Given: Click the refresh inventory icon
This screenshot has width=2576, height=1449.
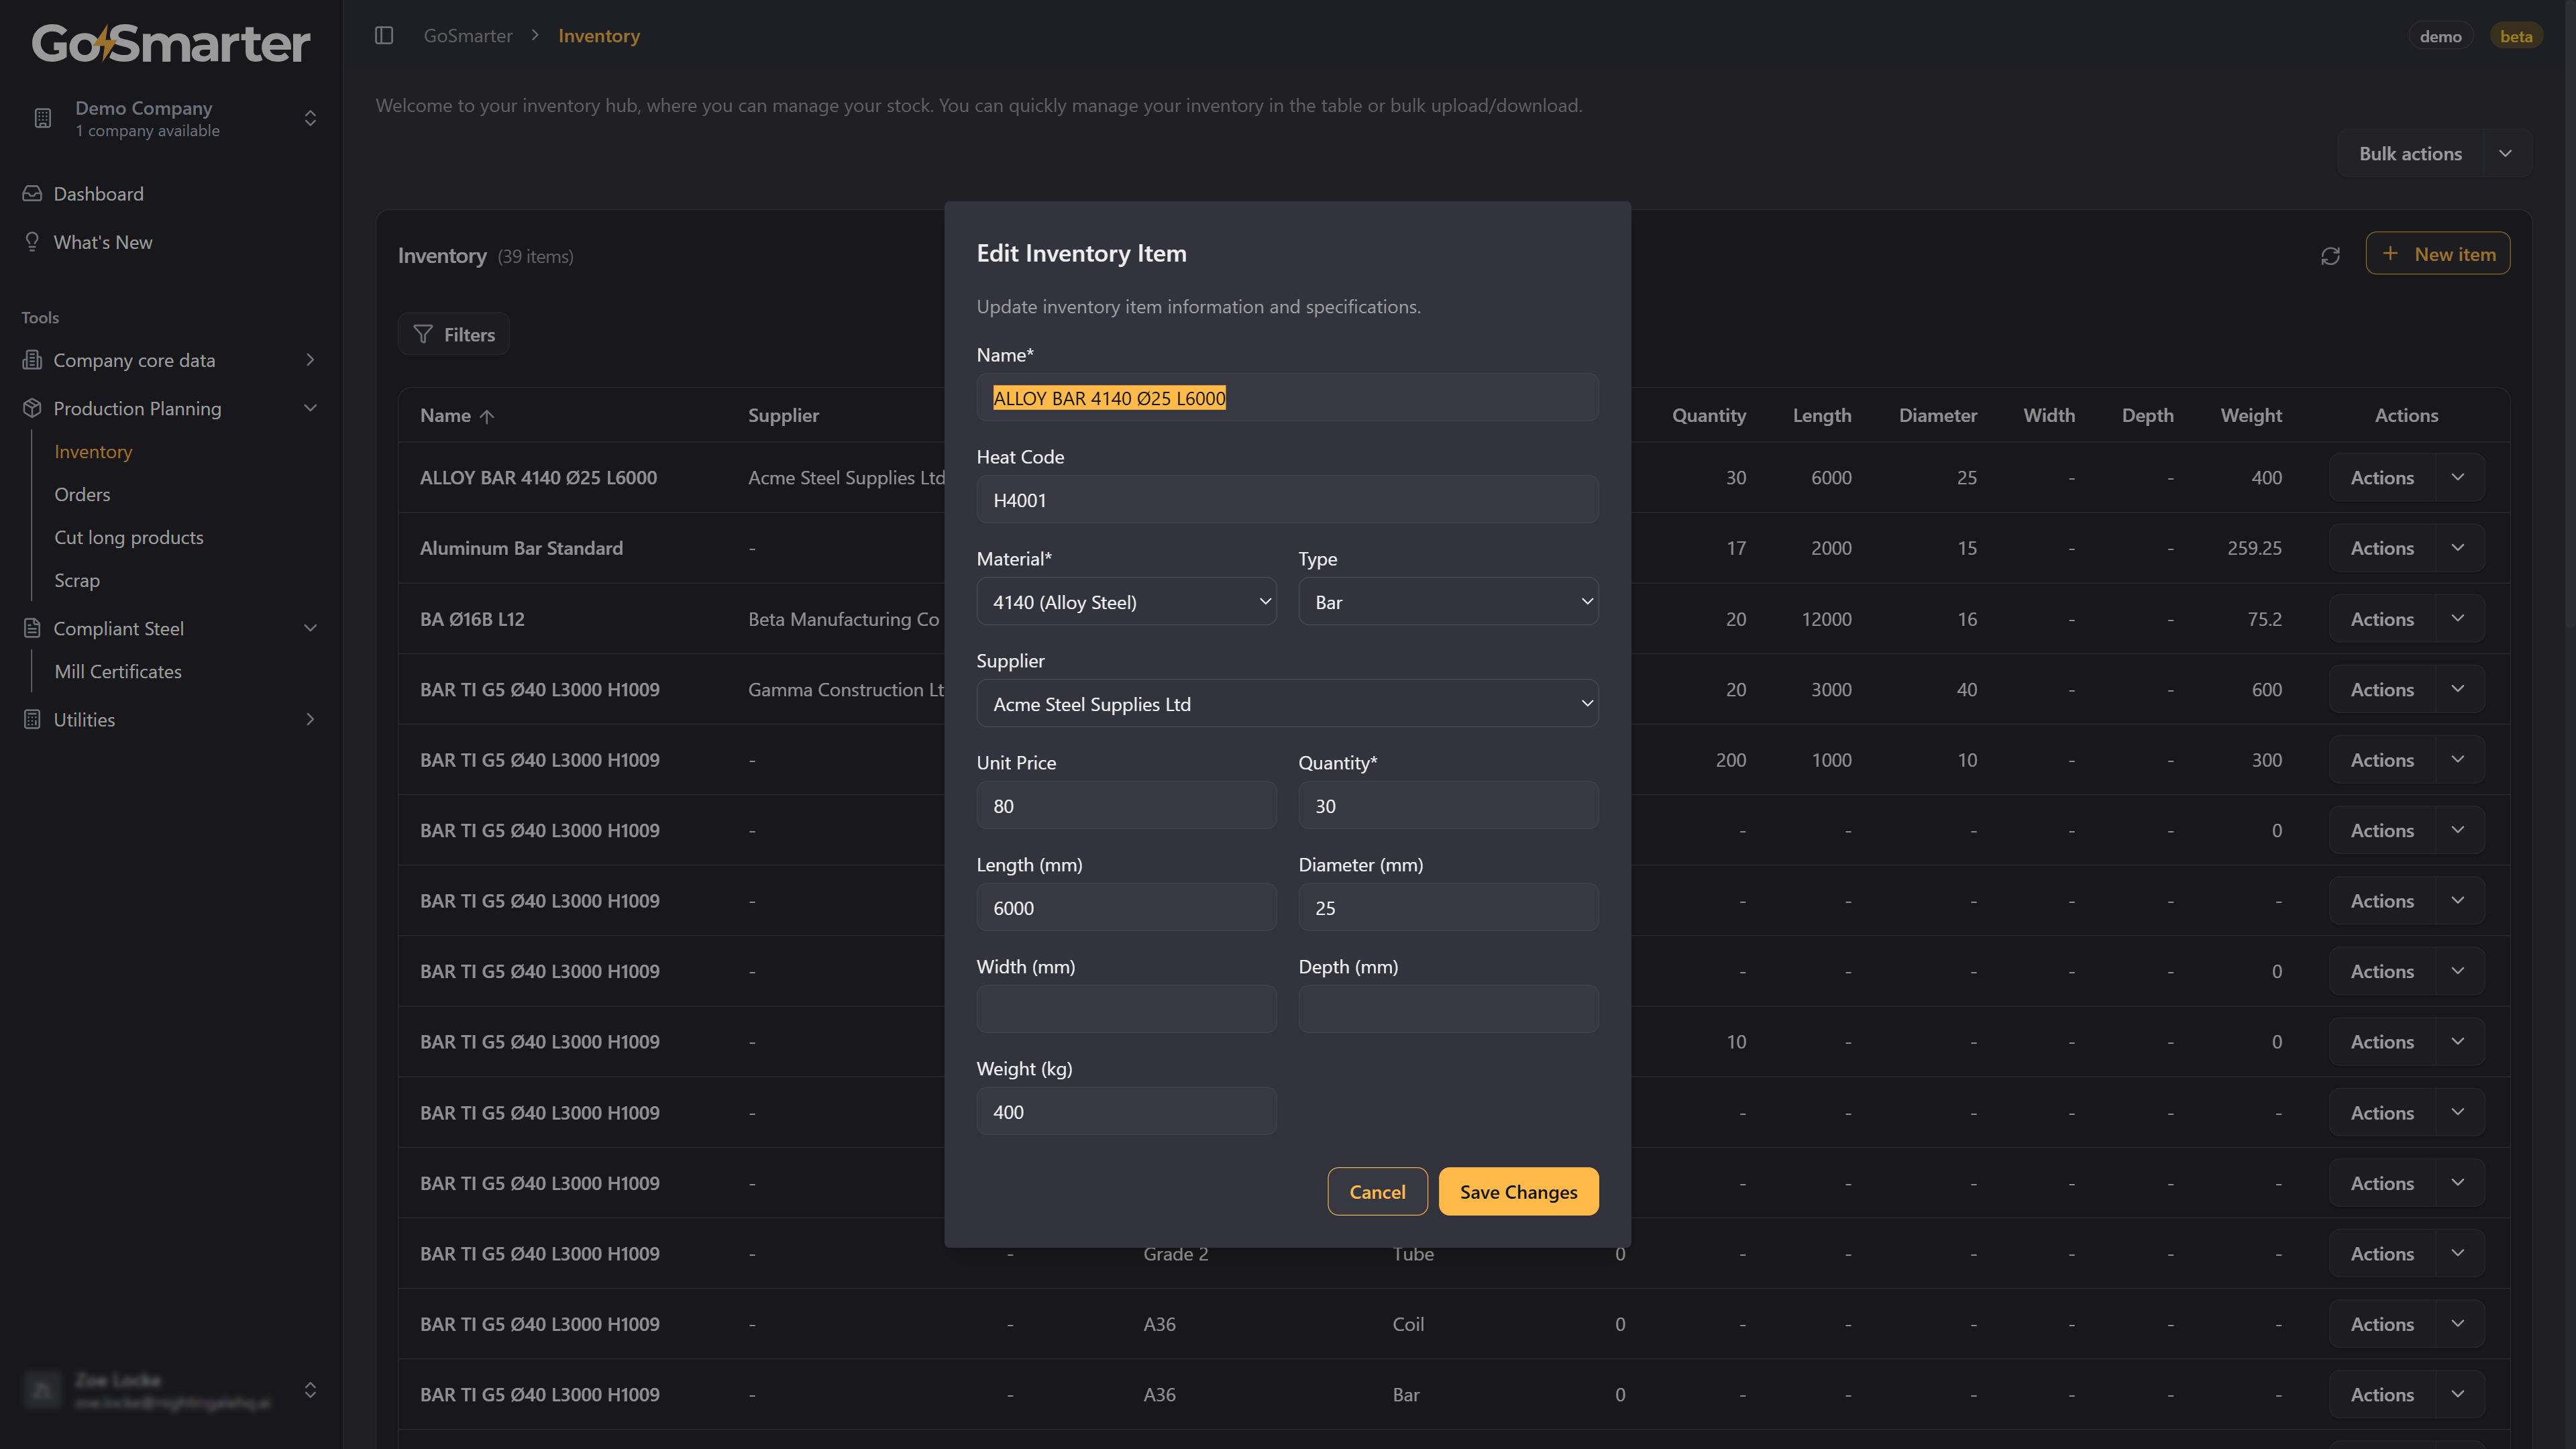Looking at the screenshot, I should (x=2330, y=256).
